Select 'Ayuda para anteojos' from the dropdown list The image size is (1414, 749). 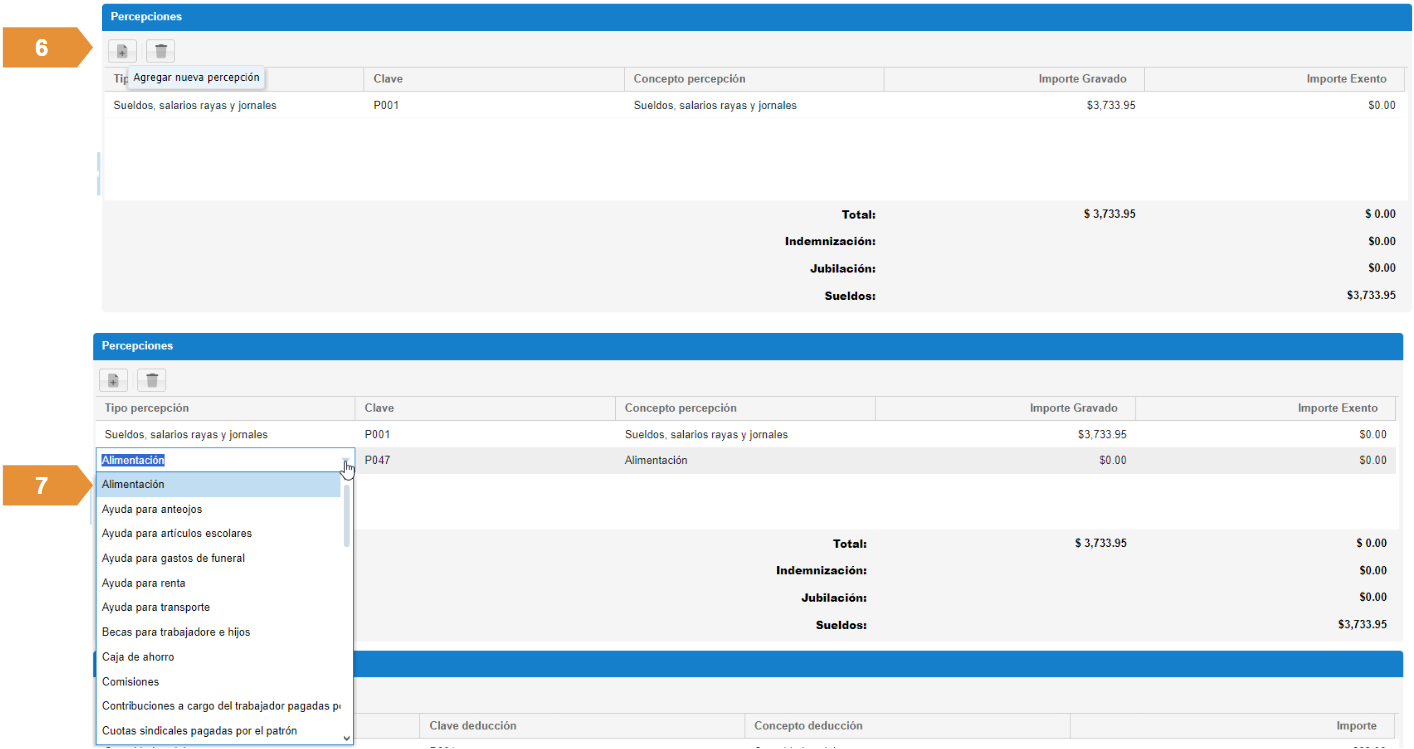(152, 509)
